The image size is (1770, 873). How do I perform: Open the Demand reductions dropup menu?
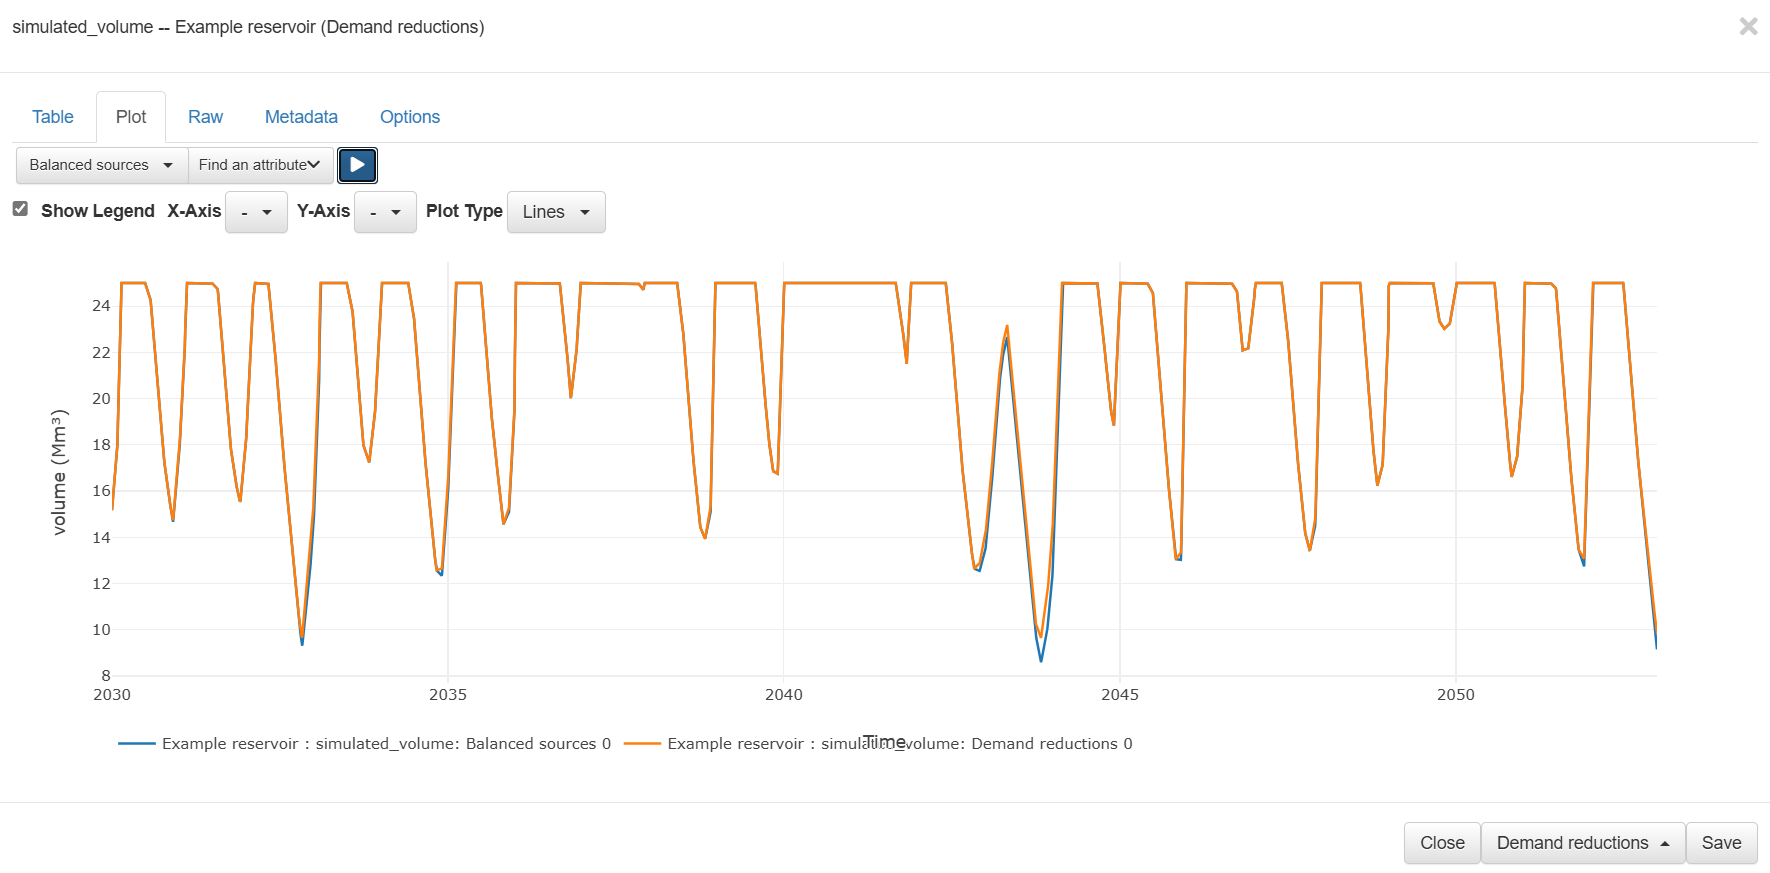point(1582,843)
